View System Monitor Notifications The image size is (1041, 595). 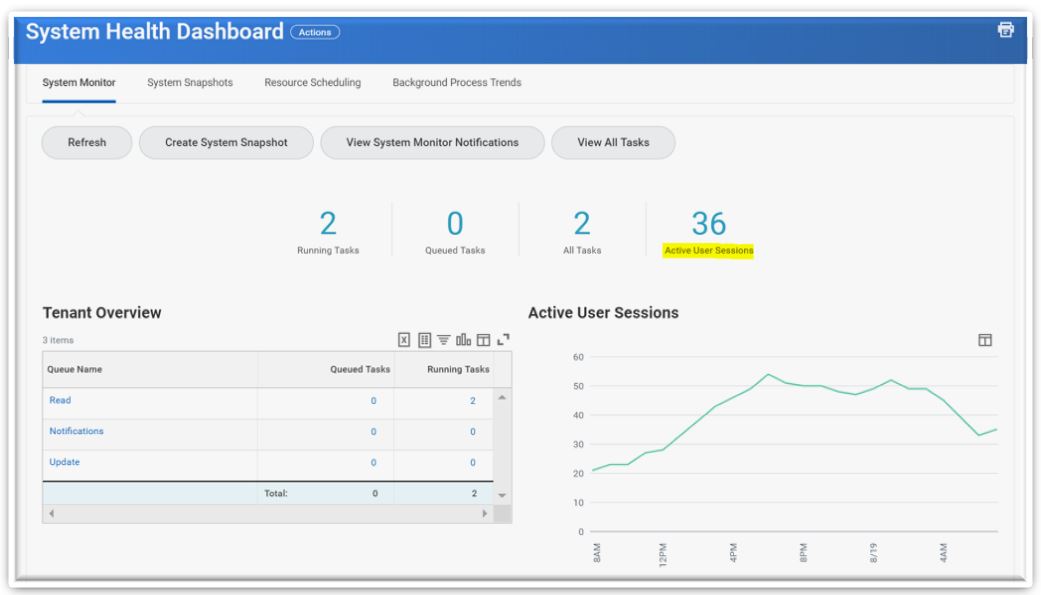[430, 142]
